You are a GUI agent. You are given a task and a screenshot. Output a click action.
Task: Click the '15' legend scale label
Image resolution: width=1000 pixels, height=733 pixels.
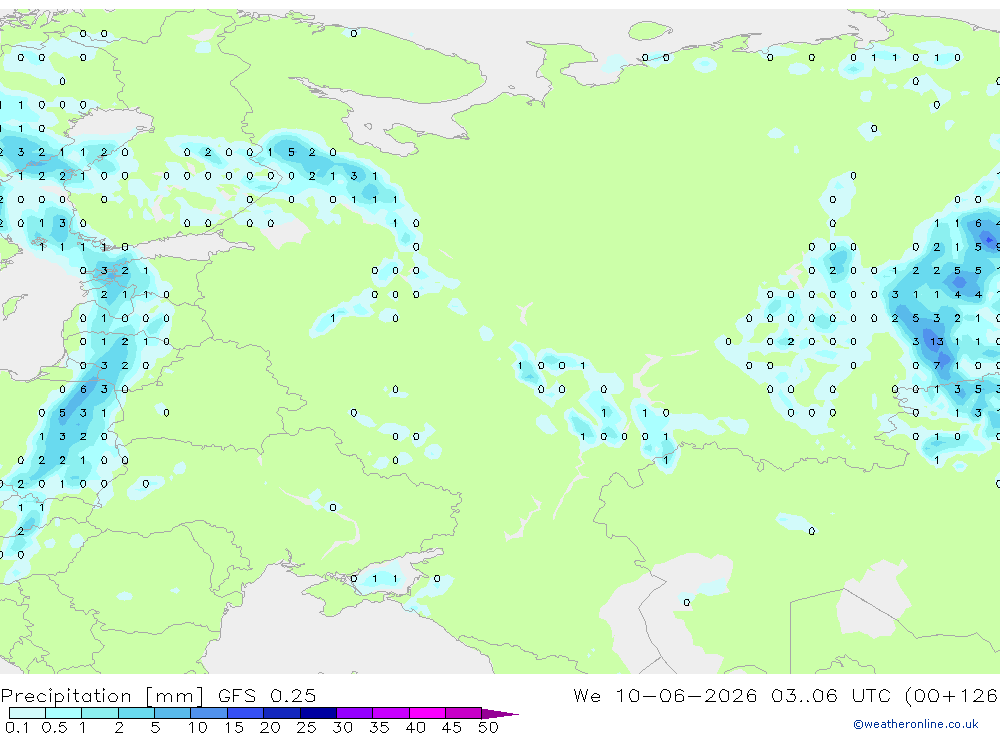(x=234, y=727)
